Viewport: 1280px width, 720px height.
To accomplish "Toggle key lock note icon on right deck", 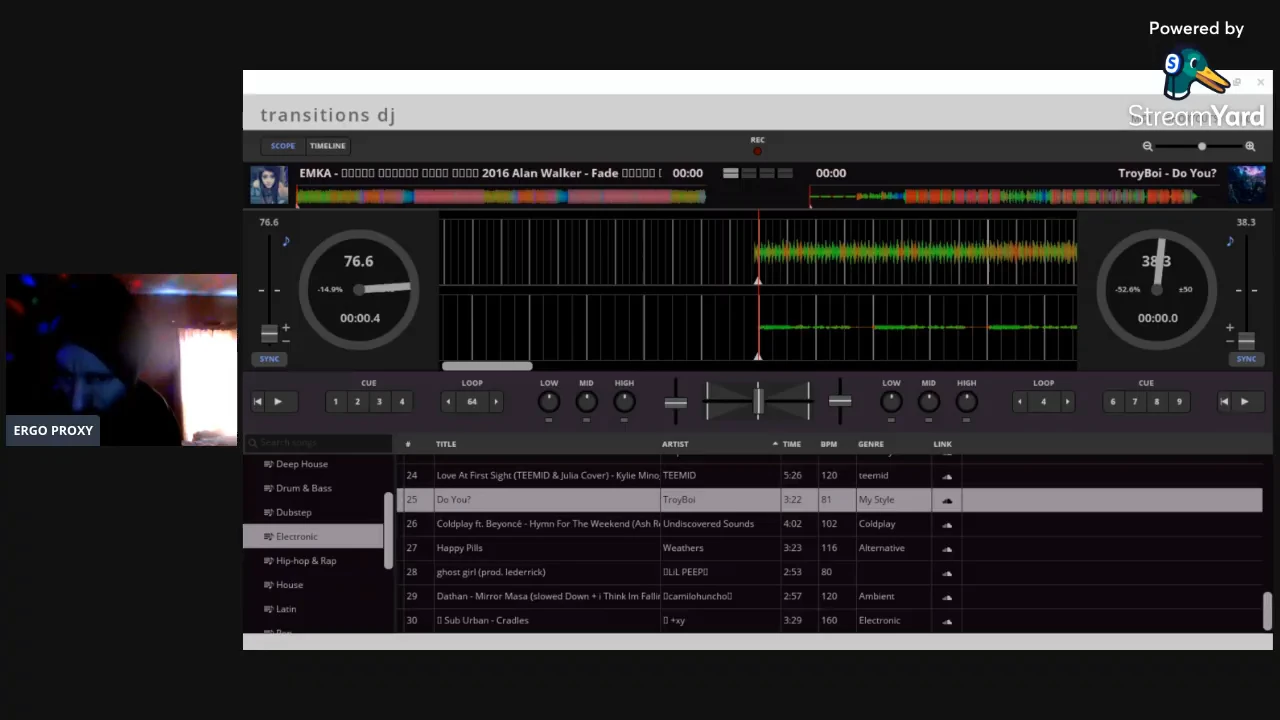I will click(1230, 241).
